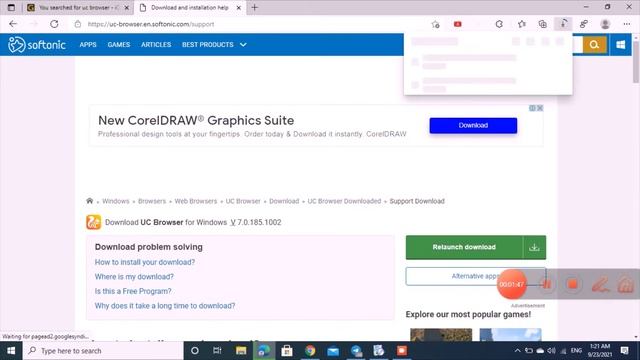Open the Browsers breadcrumb link
Screen dimensions: 640x360
point(152,201)
